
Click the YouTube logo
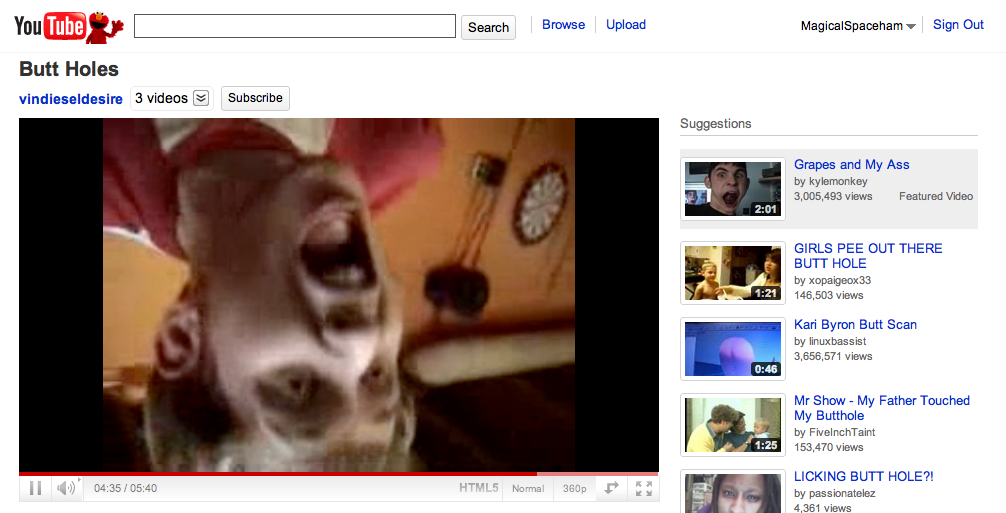click(x=50, y=26)
